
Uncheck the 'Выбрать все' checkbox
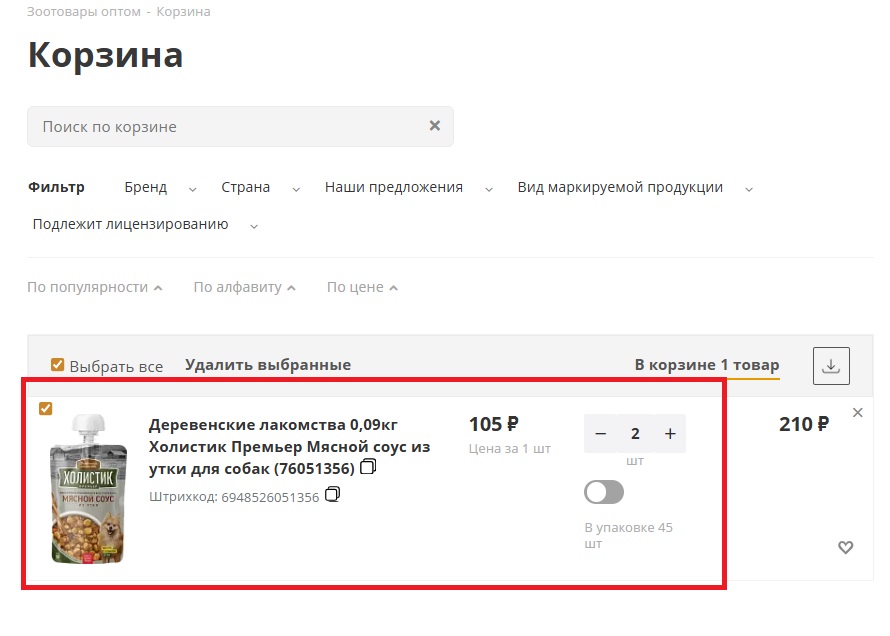57,365
